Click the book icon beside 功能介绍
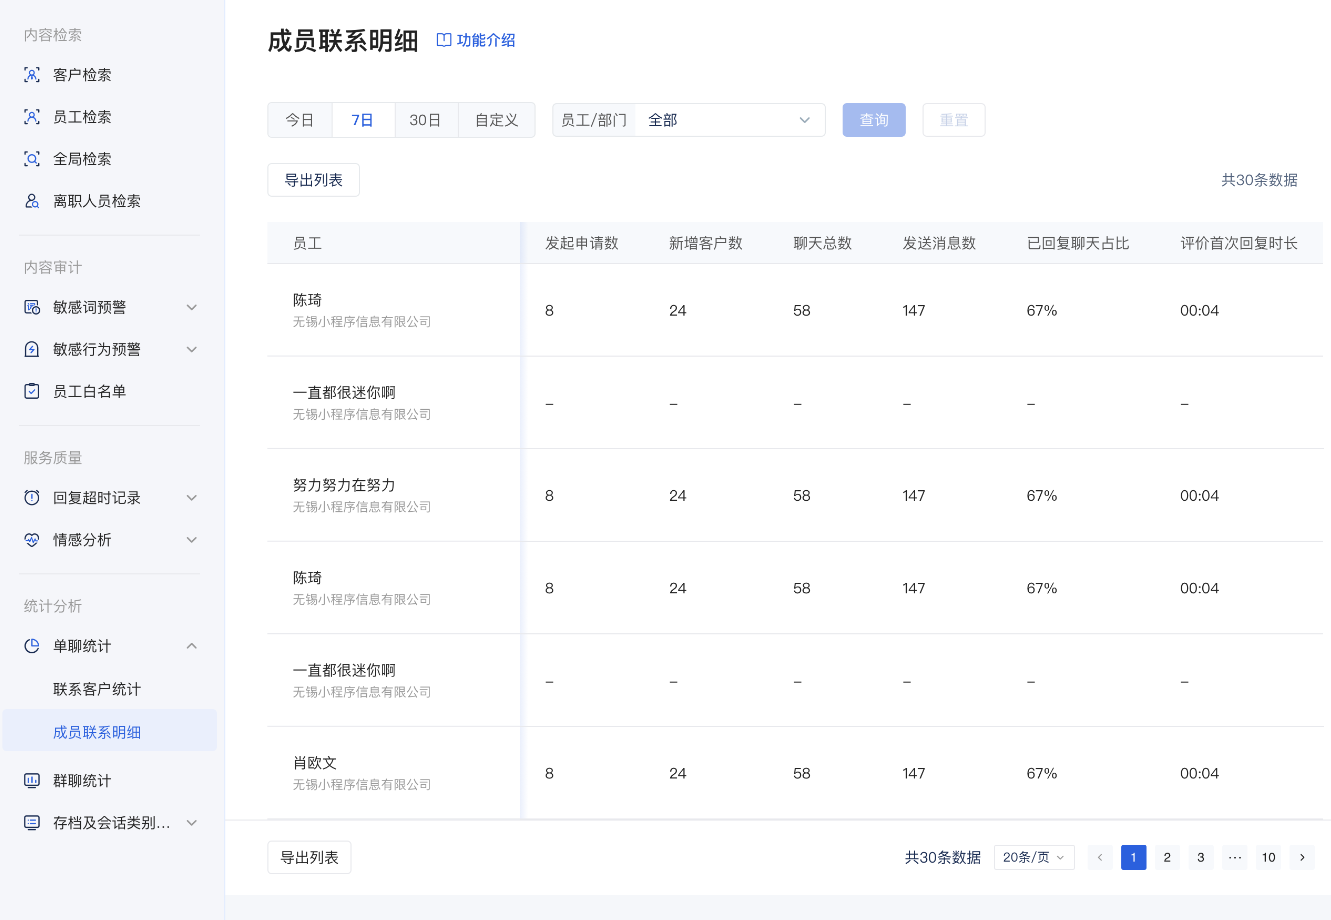The width and height of the screenshot is (1331, 920). 444,40
